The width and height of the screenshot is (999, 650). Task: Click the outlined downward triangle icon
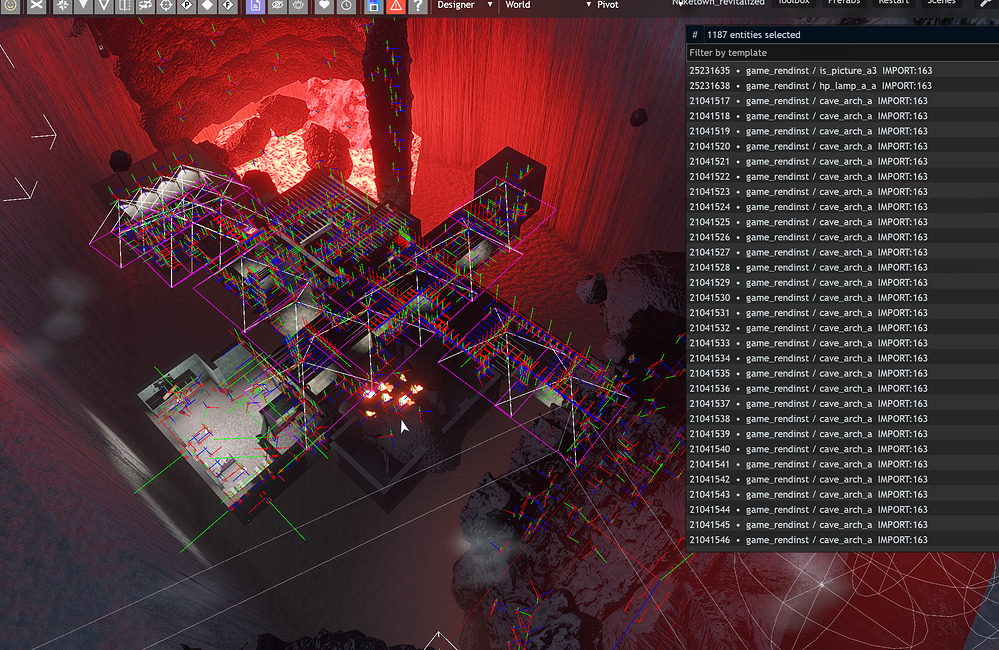click(104, 5)
